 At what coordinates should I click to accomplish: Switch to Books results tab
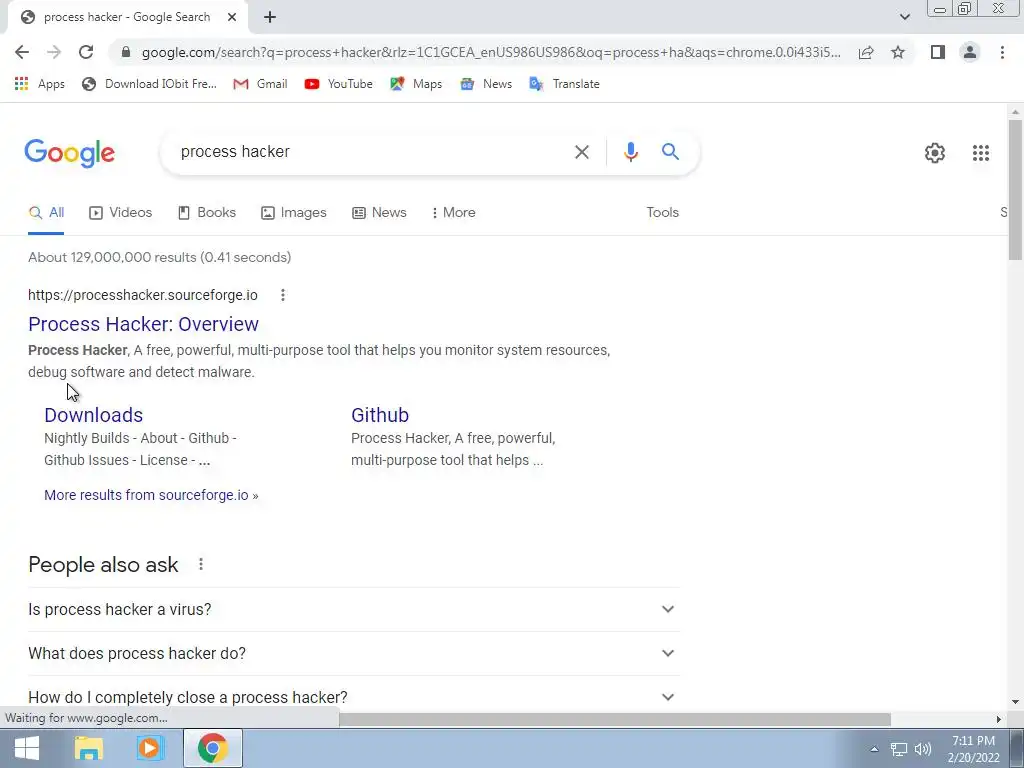click(x=206, y=212)
